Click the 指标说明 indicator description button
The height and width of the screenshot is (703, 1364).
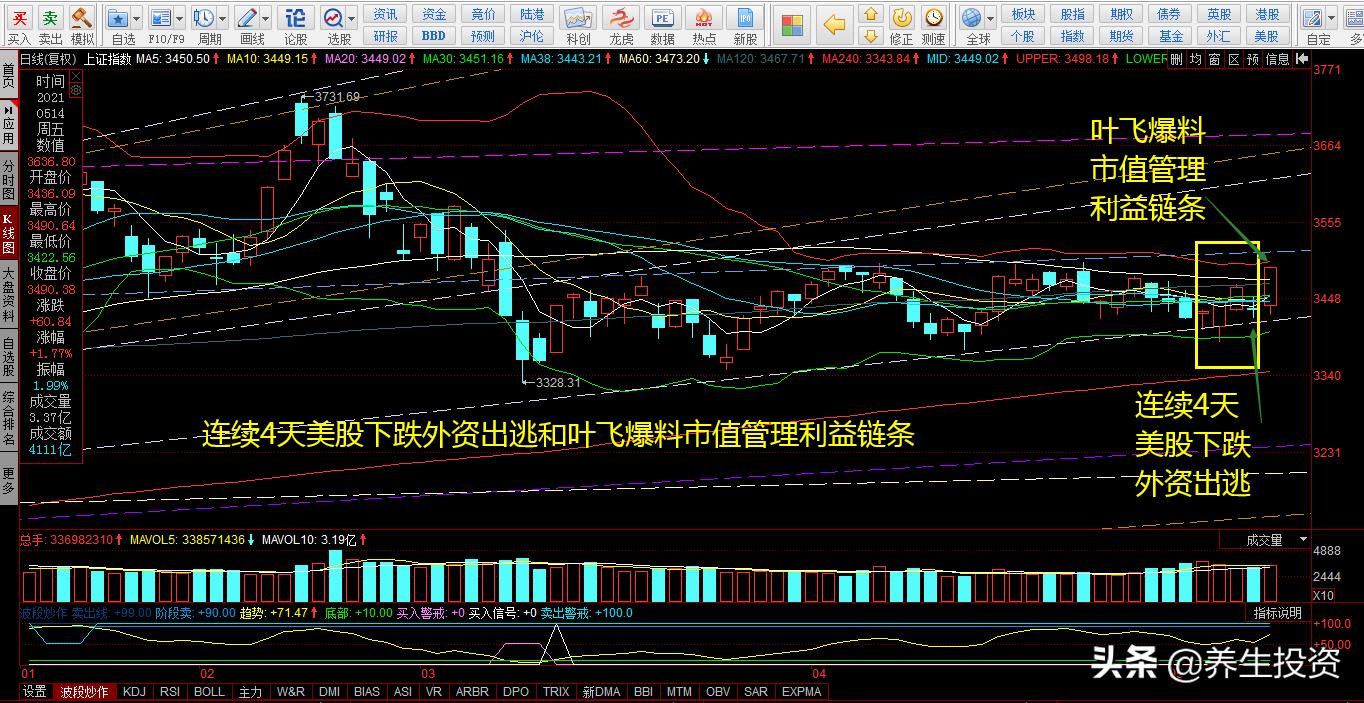tap(1277, 613)
